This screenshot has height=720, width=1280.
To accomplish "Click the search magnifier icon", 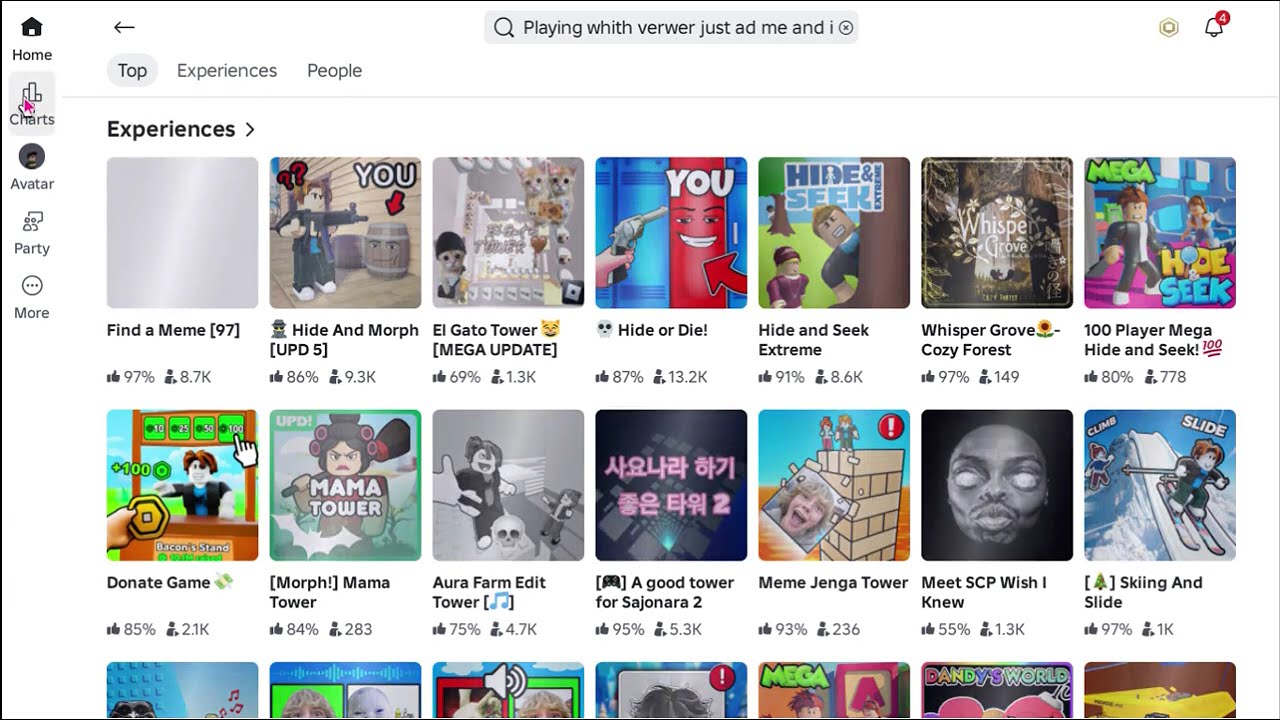I will (504, 28).
